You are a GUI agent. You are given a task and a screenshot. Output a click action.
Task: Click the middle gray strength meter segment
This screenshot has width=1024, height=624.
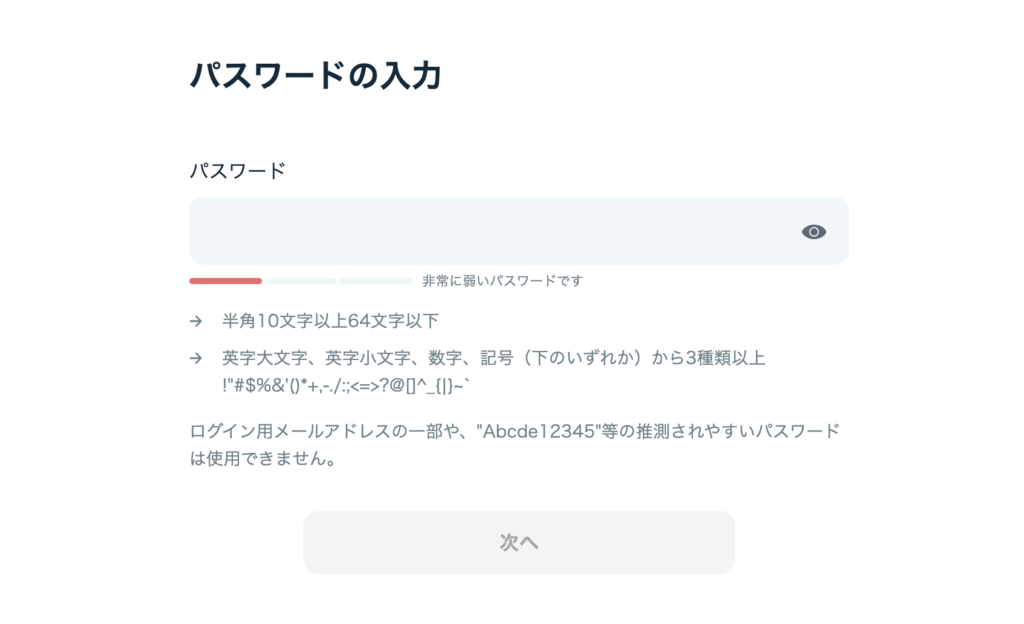pyautogui.click(x=300, y=281)
